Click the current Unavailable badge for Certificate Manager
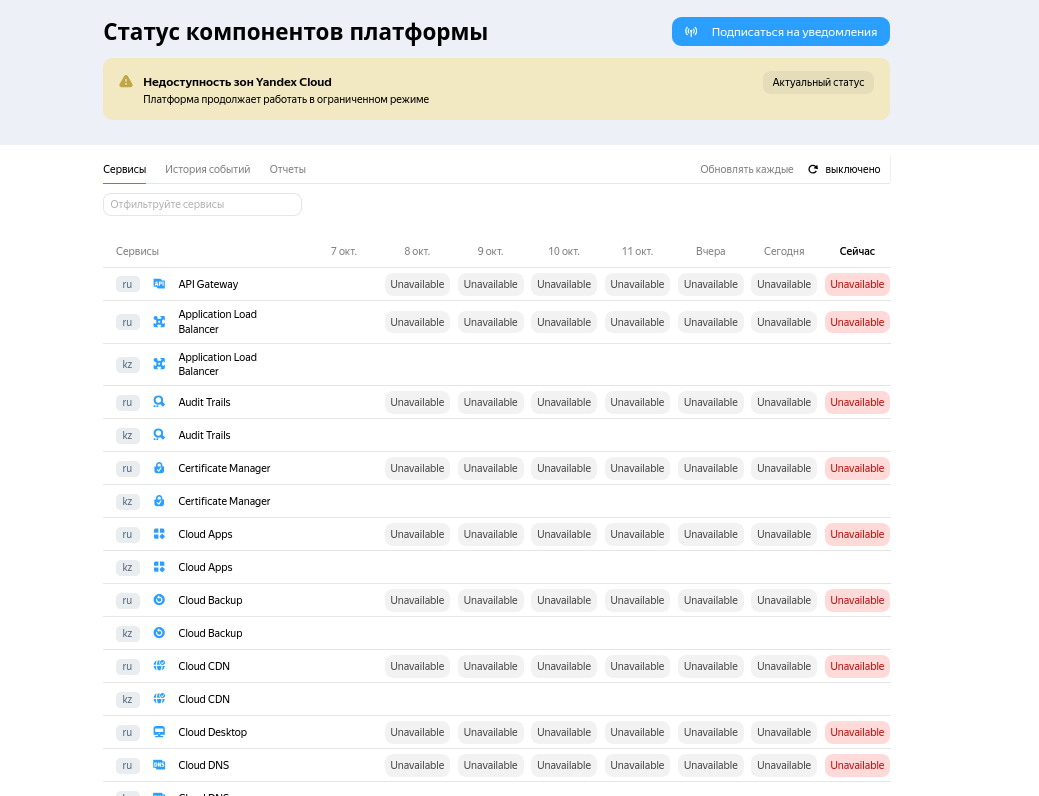 point(857,468)
